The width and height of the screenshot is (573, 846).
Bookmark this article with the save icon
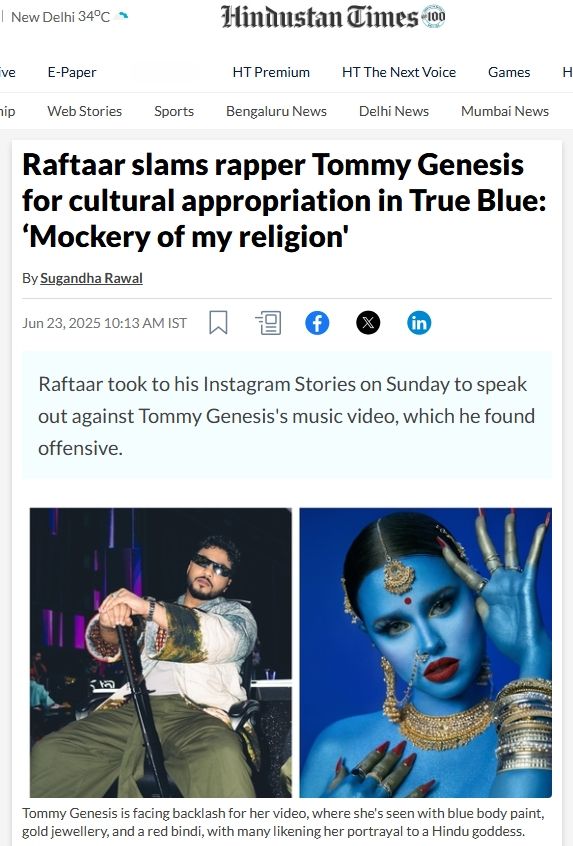(x=218, y=323)
